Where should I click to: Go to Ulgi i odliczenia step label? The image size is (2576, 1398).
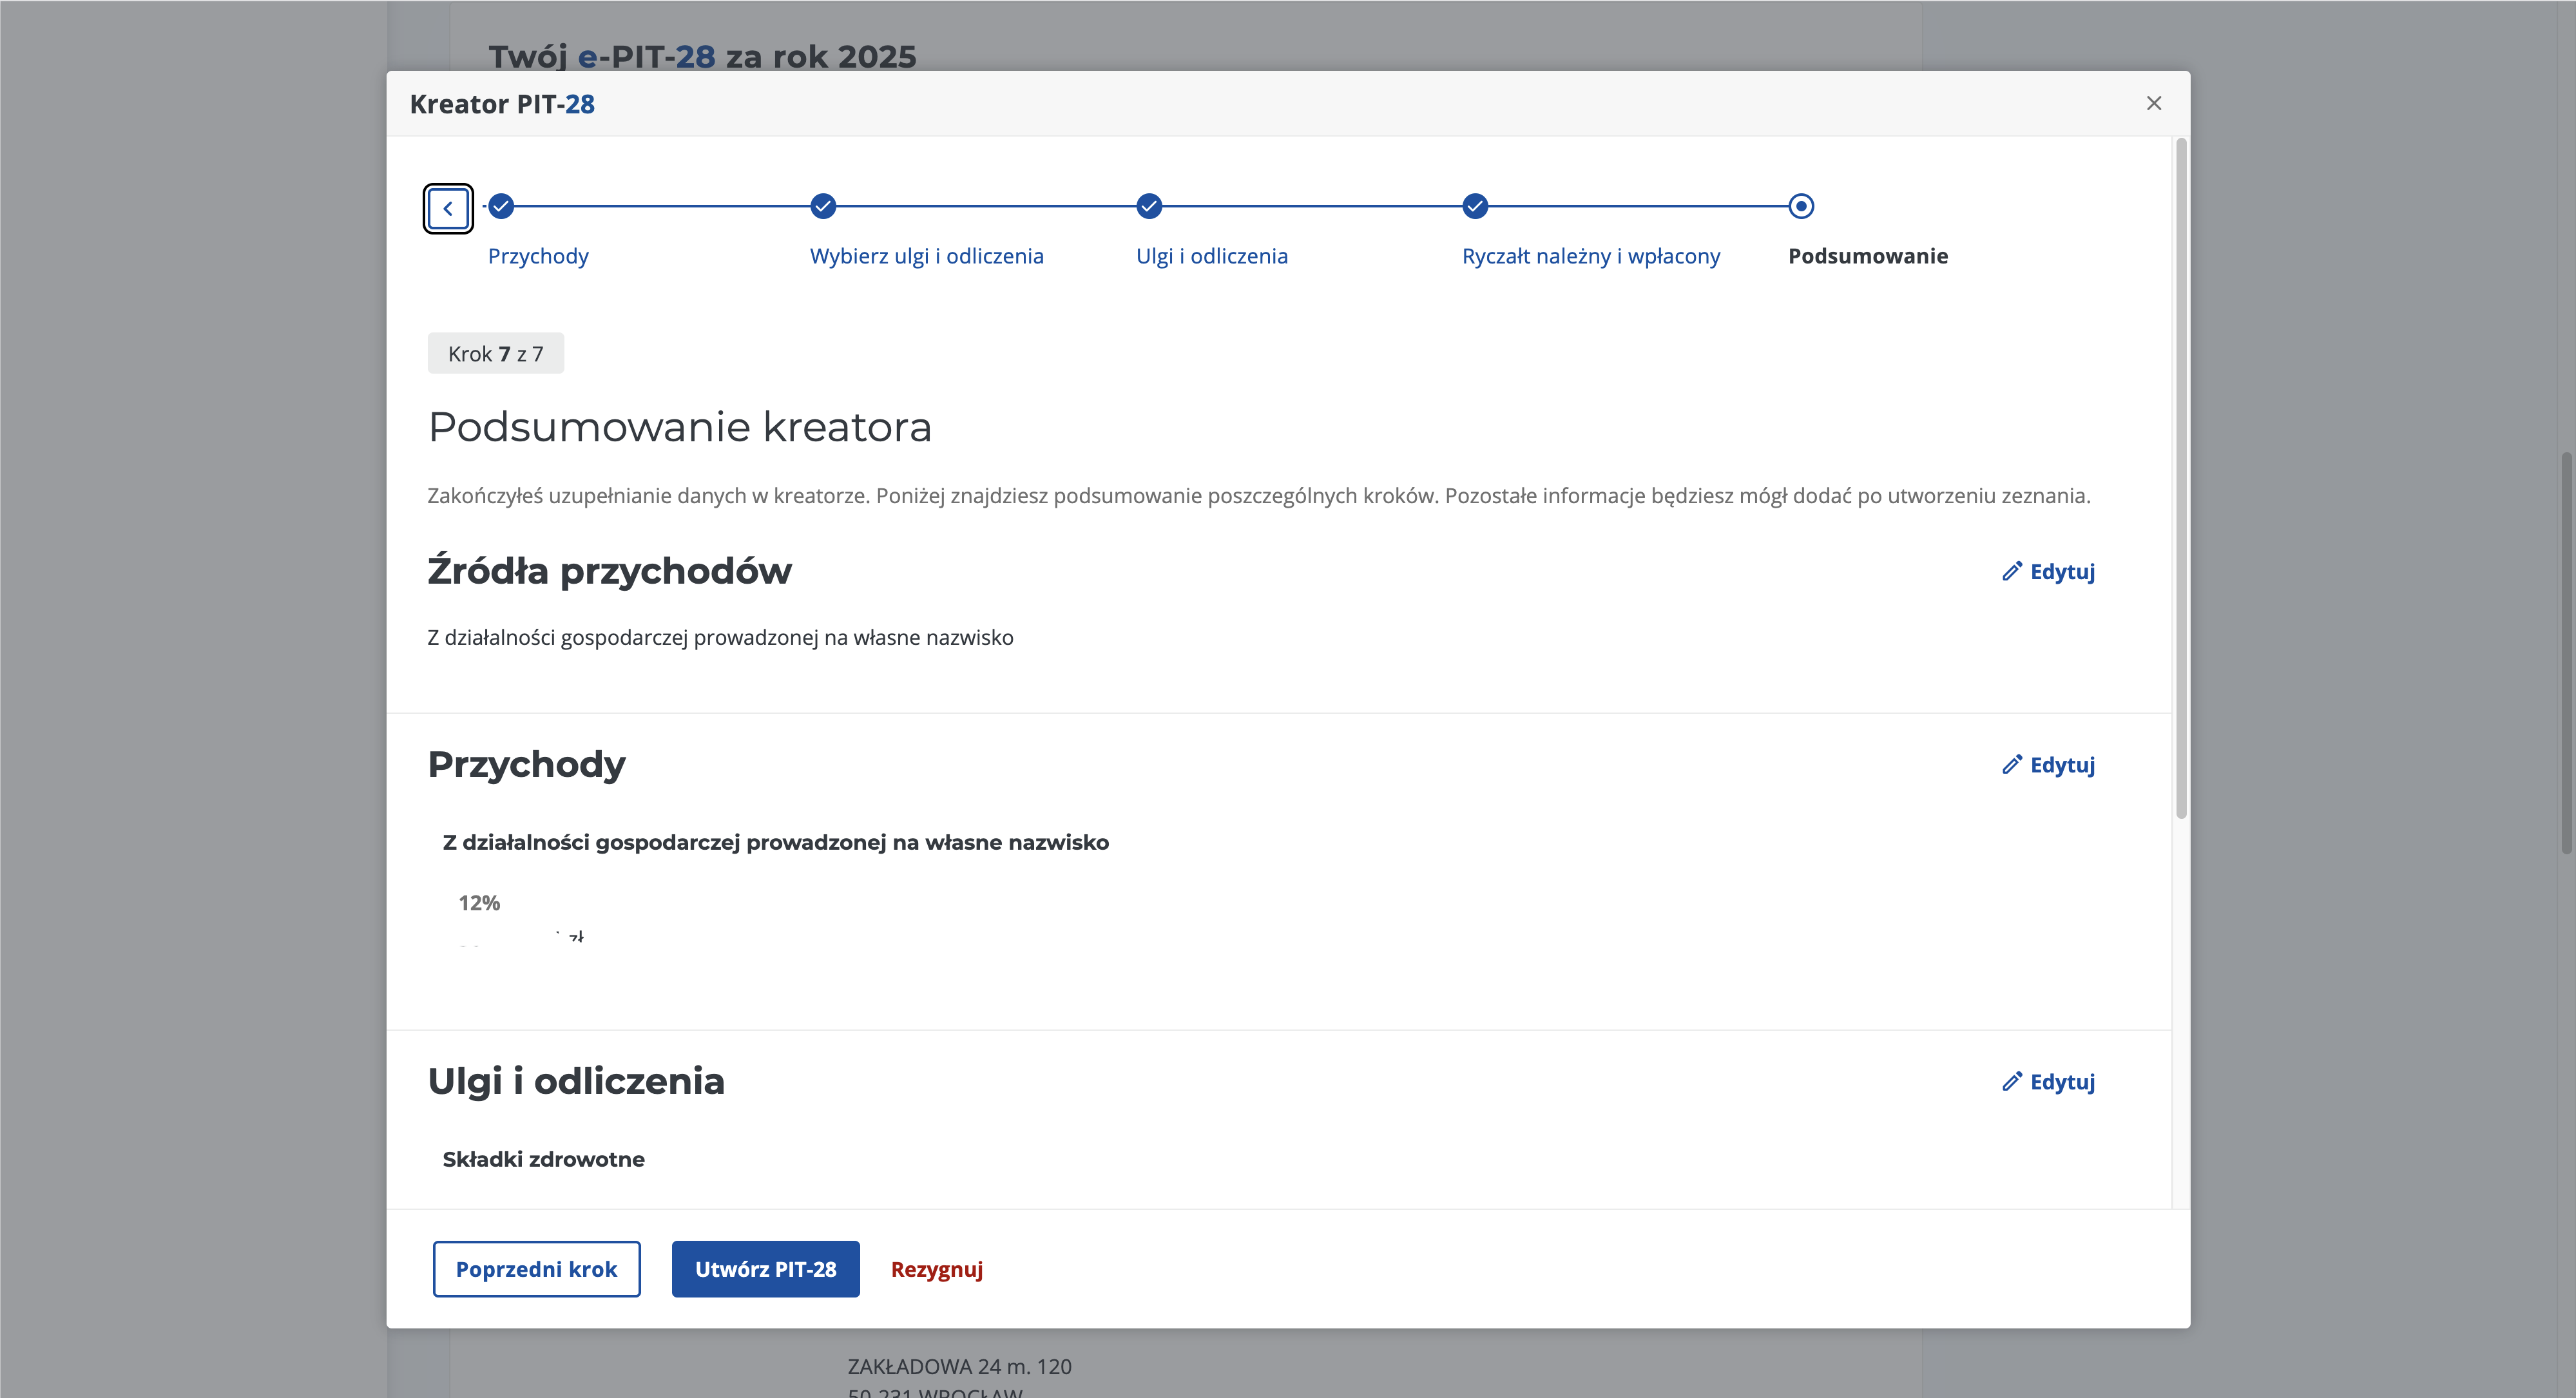tap(1211, 256)
